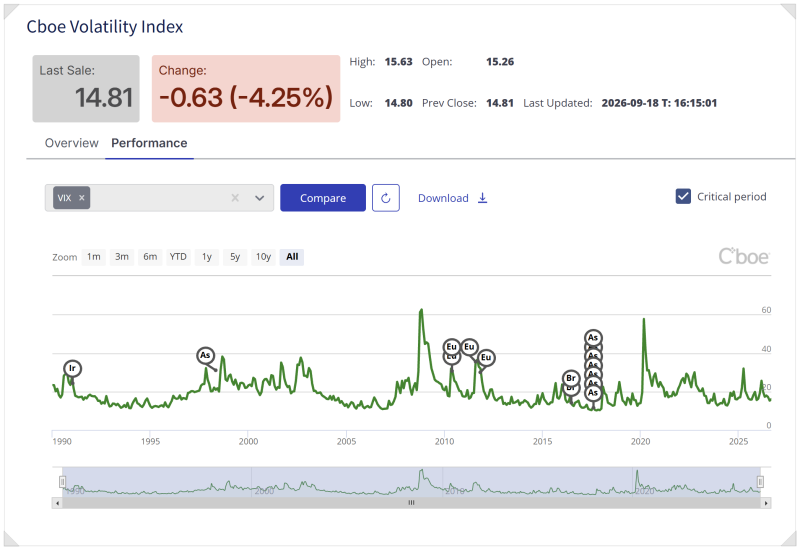The image size is (800, 550).
Task: Click the navigator scrollbar right arrow
Action: coord(766,503)
